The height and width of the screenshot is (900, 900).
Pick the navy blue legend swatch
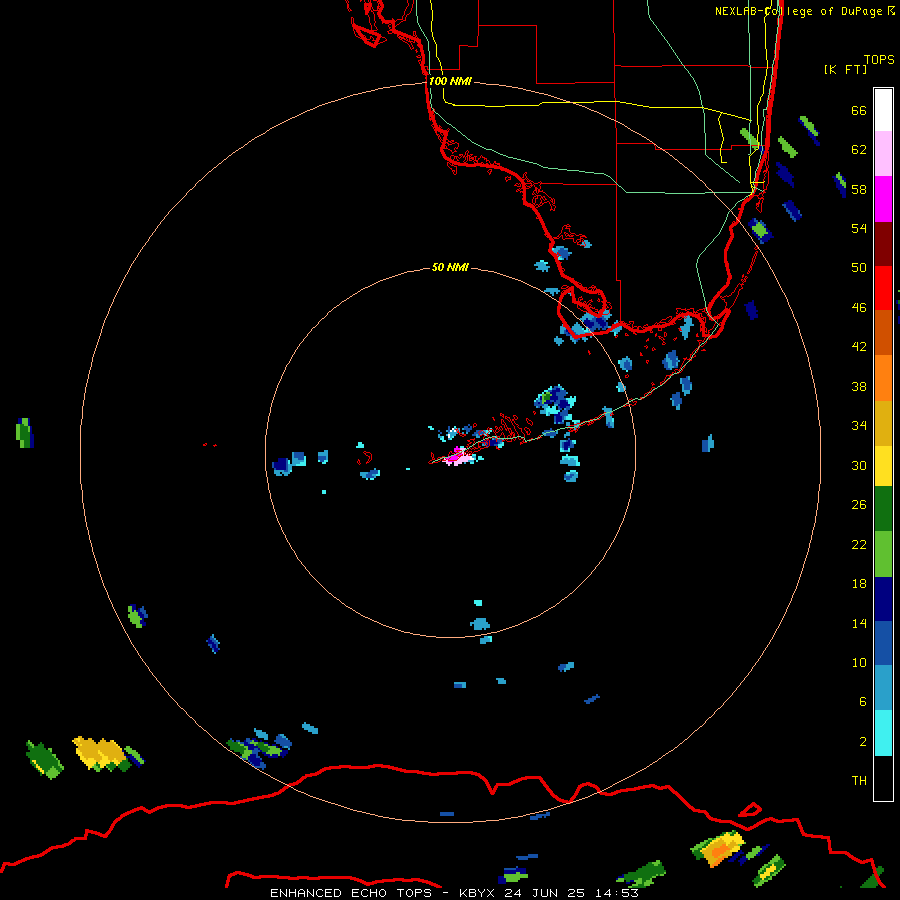tap(883, 599)
